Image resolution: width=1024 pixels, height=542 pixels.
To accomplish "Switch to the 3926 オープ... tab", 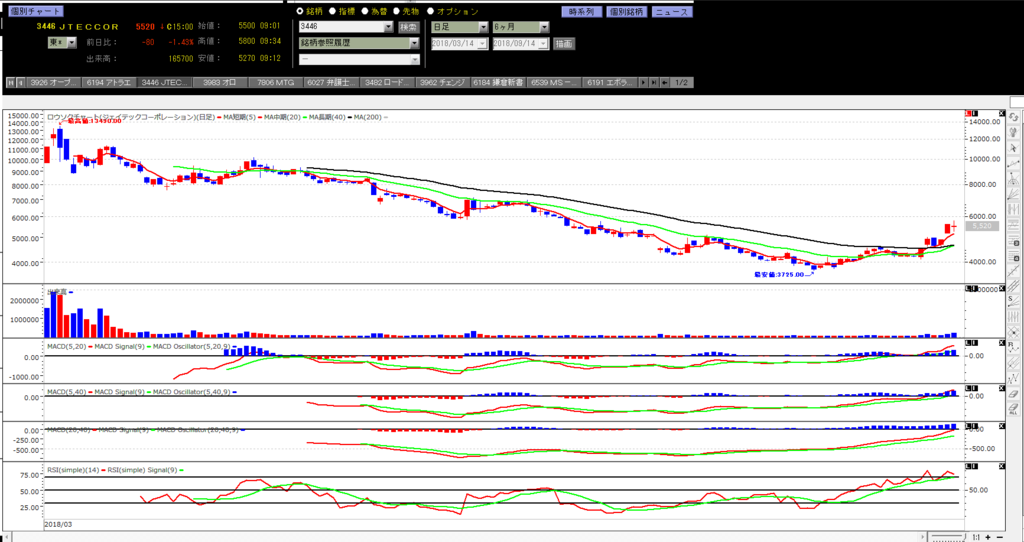I will (55, 83).
